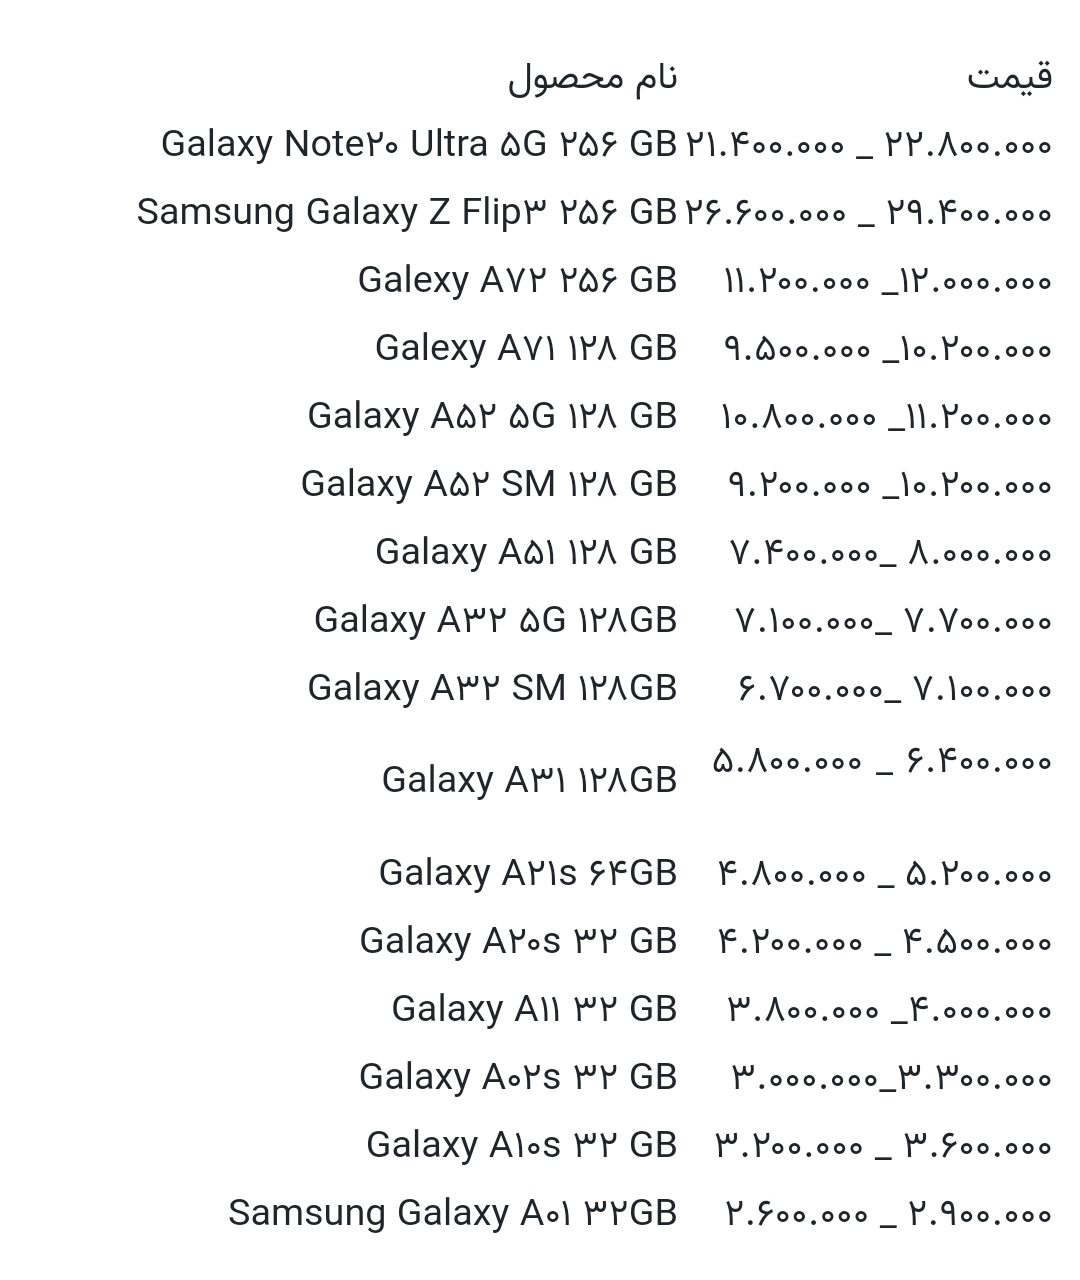The image size is (1080, 1280).
Task: Click the Samsung Galaxy Z Flip3 256 GB name
Action: (407, 212)
